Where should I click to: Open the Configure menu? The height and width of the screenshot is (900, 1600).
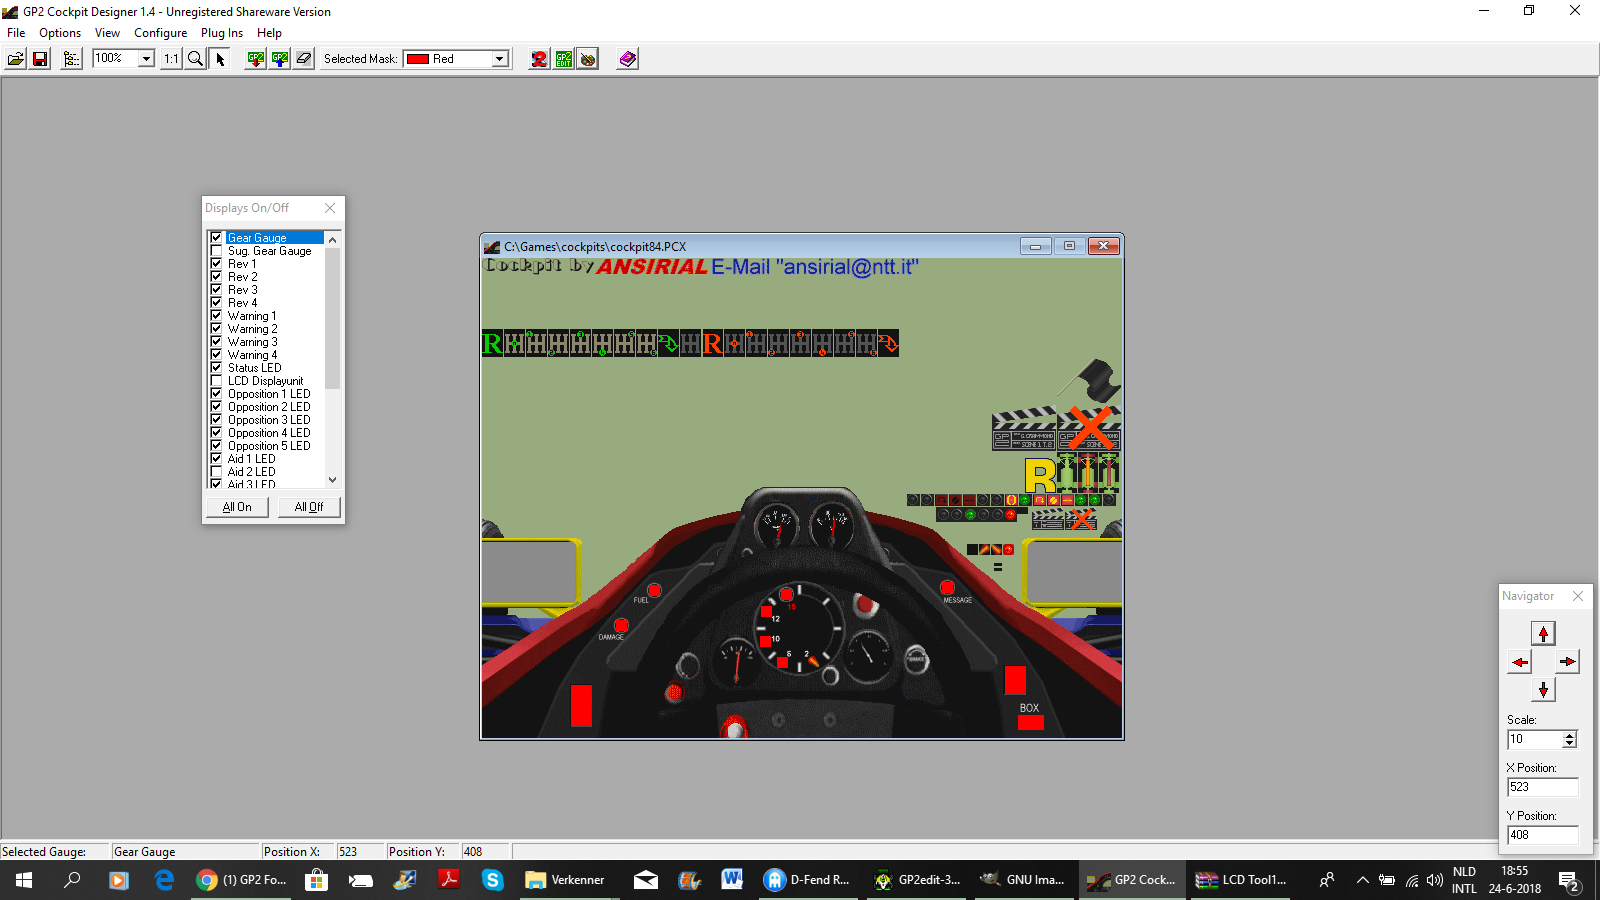coord(160,33)
